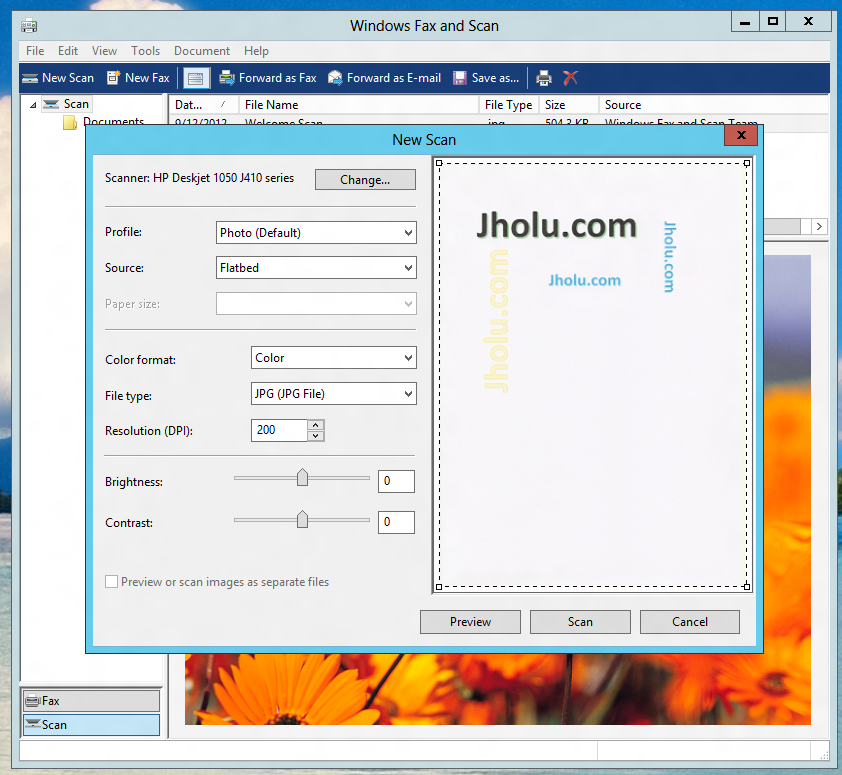Toggle the preview pane icon

coord(195,78)
